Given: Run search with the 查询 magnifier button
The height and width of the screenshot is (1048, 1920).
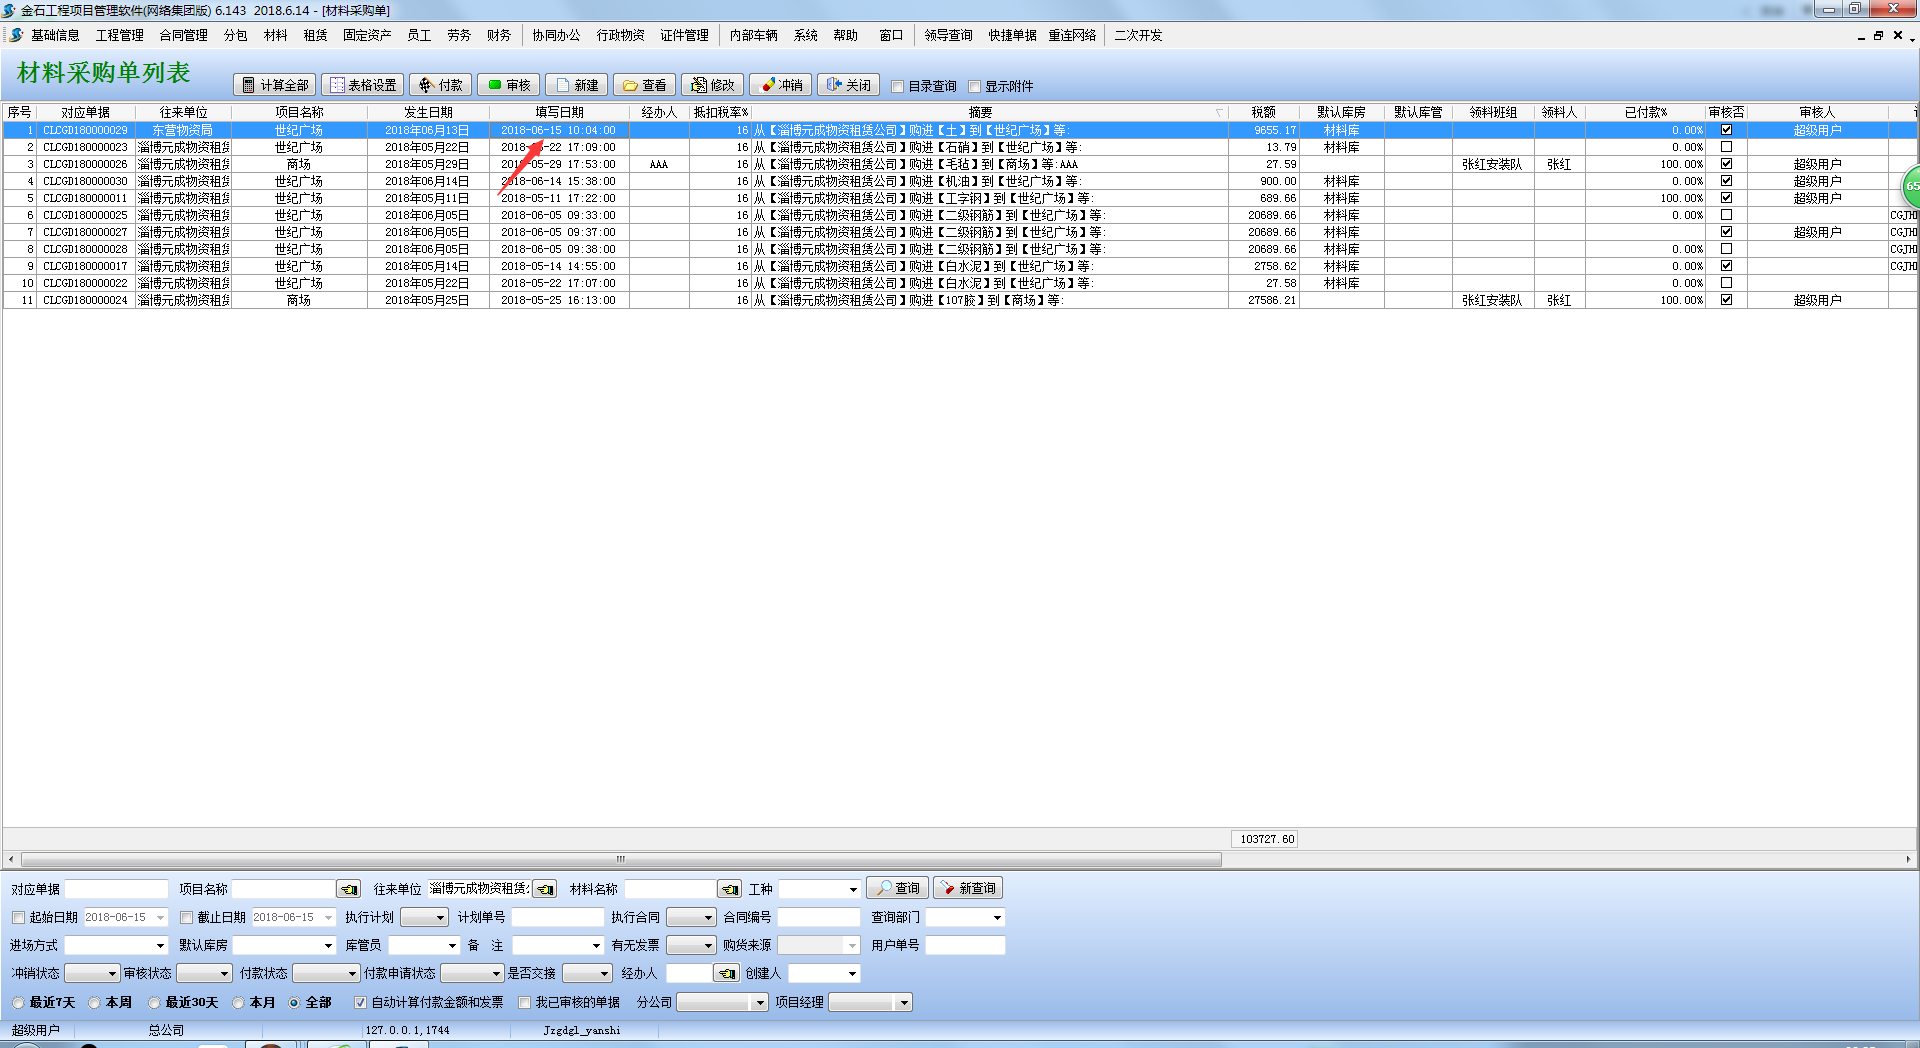Looking at the screenshot, I should pos(897,888).
